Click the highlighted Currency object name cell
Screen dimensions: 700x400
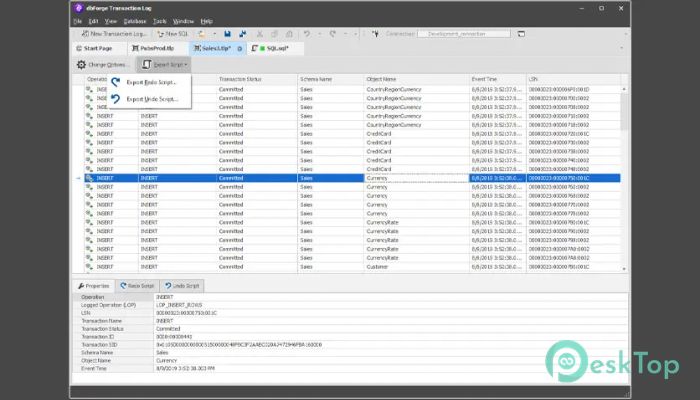click(x=417, y=178)
